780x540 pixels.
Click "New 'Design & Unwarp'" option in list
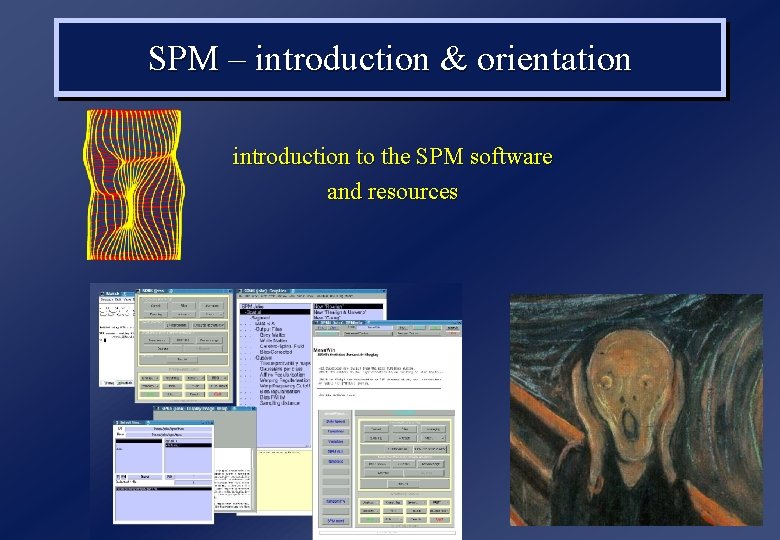[339, 312]
